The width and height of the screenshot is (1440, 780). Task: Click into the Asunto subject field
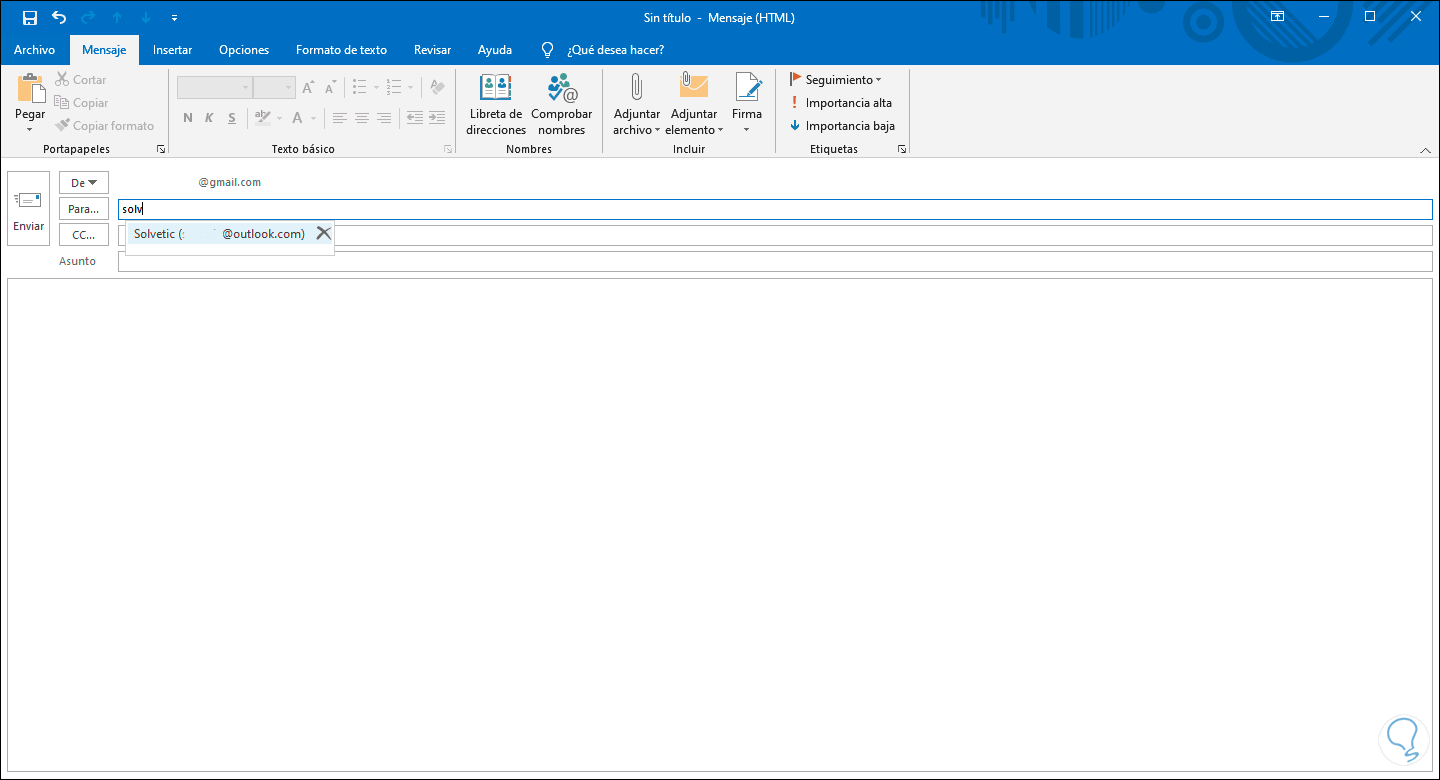(774, 262)
